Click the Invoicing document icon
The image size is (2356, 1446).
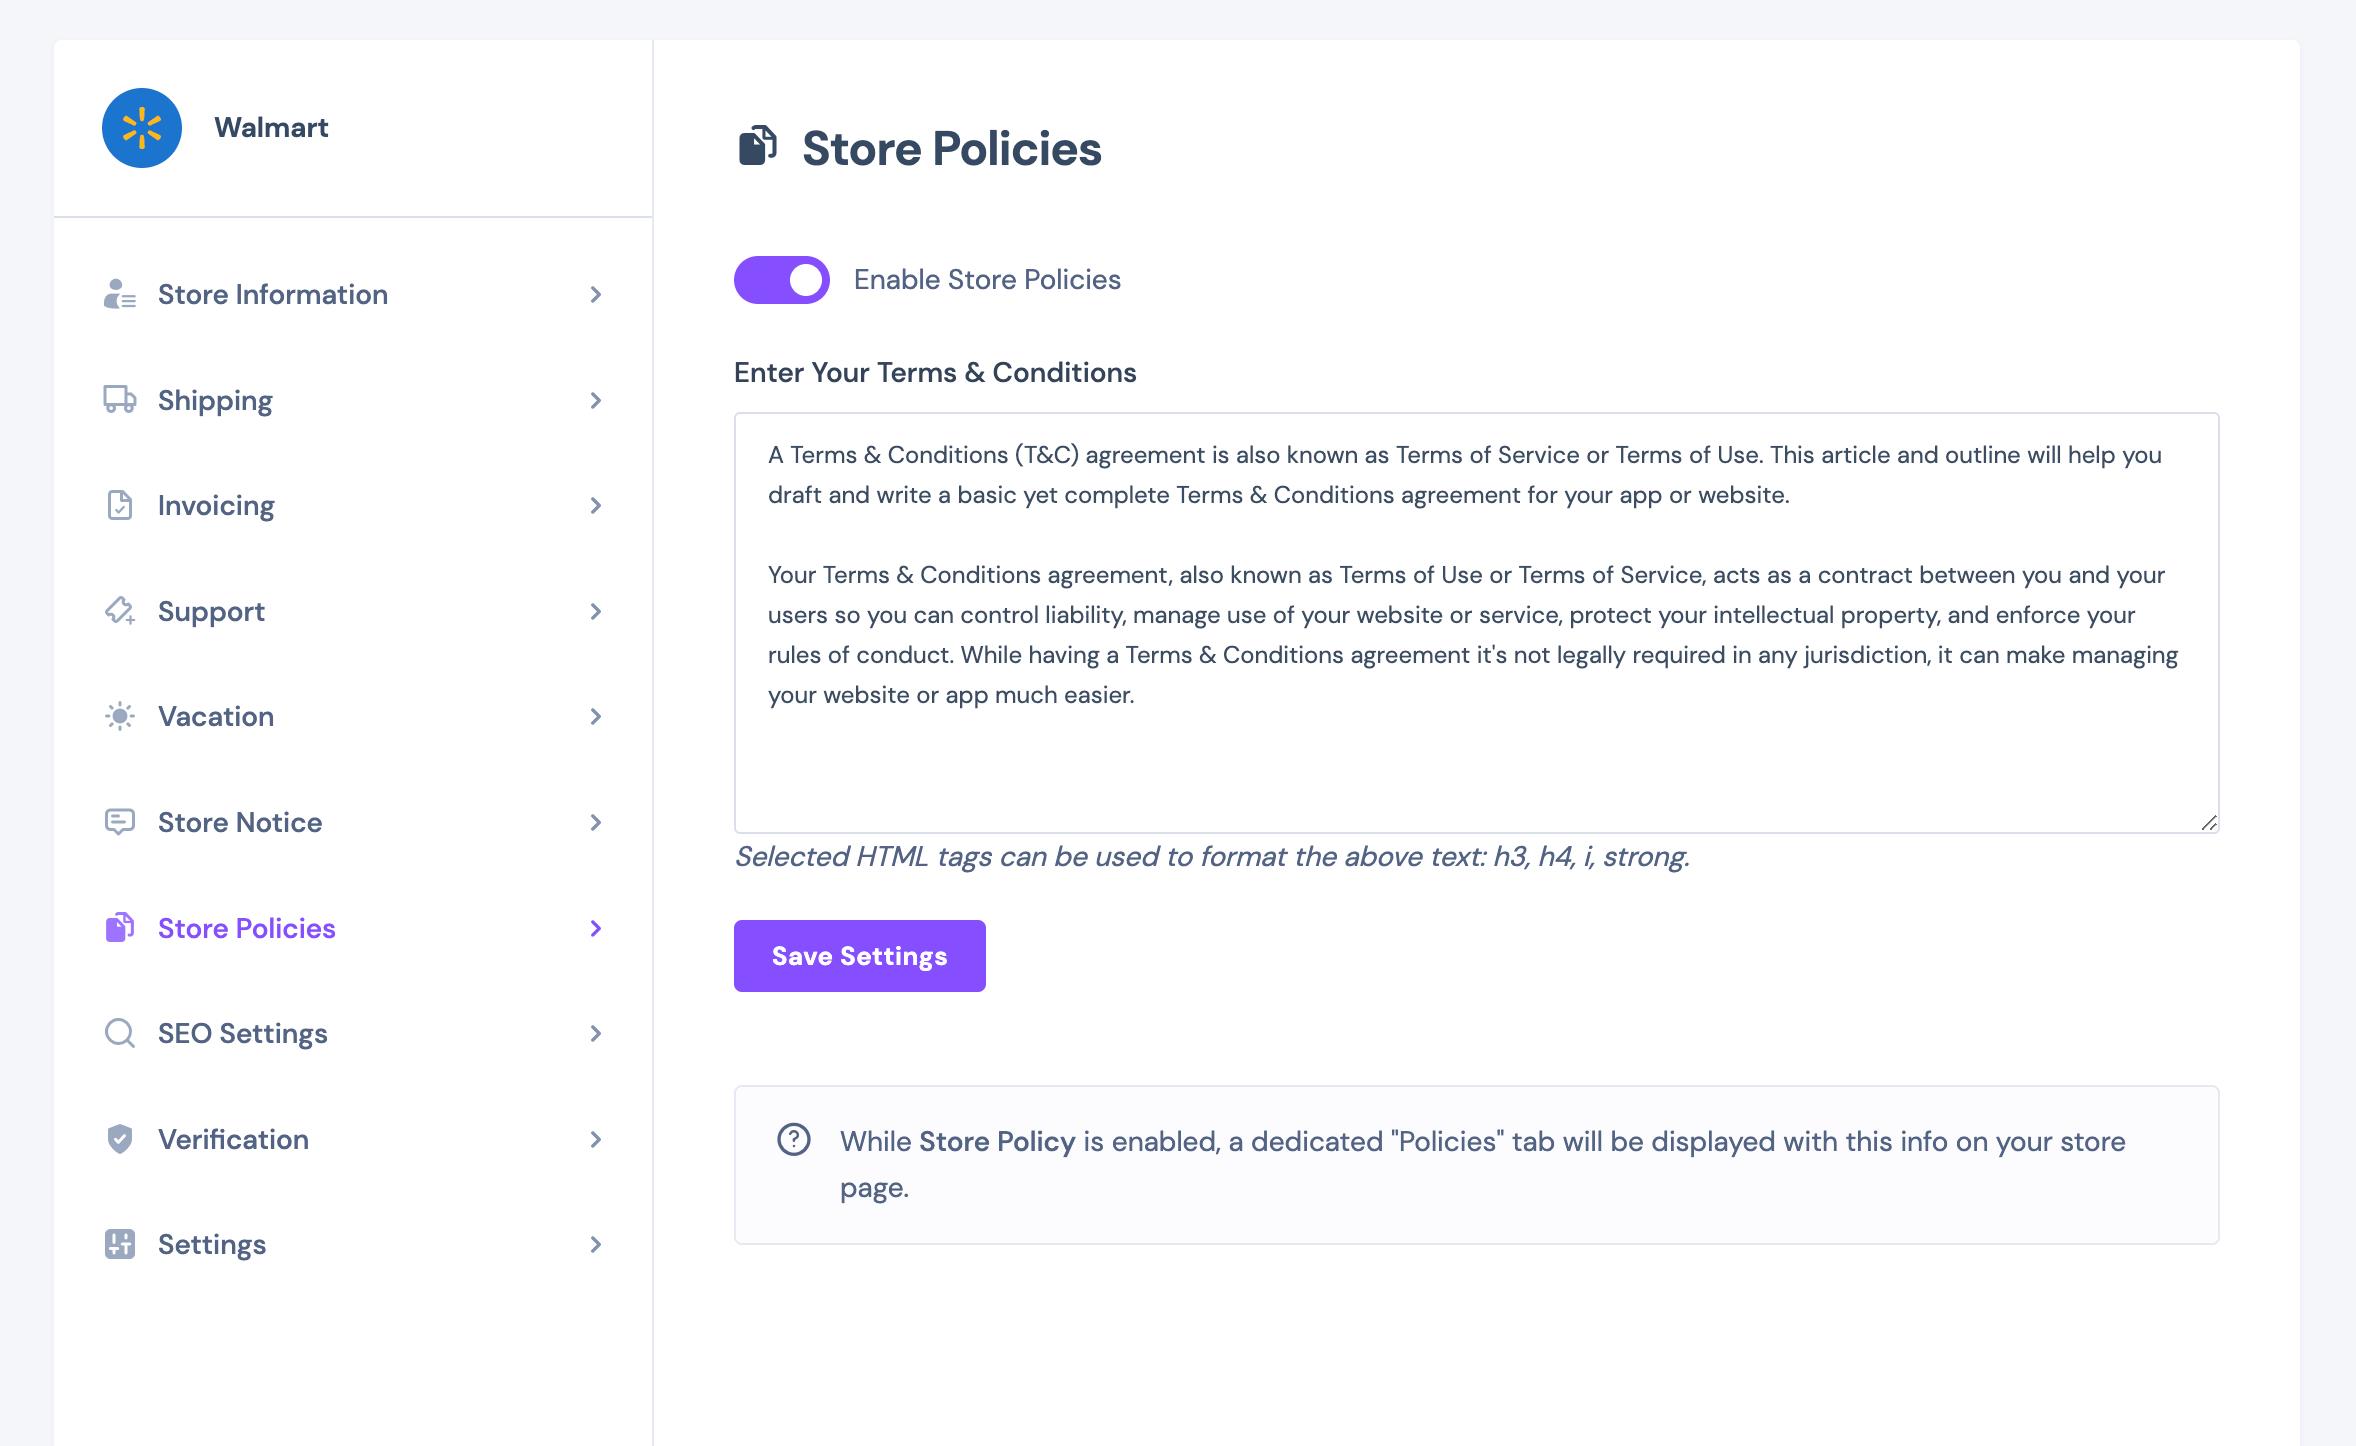coord(120,505)
